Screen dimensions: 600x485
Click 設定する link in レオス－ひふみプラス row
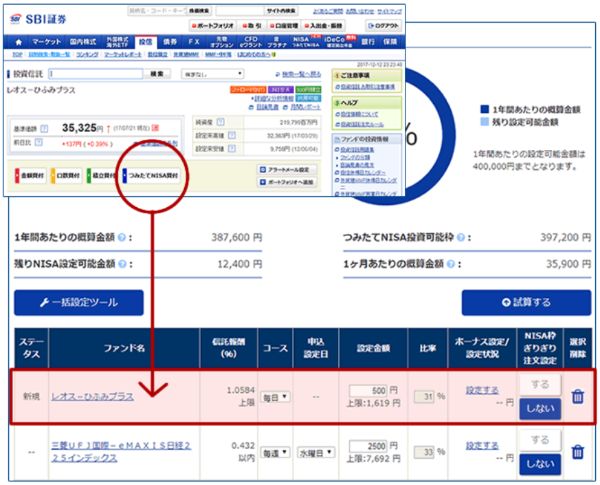pos(482,390)
